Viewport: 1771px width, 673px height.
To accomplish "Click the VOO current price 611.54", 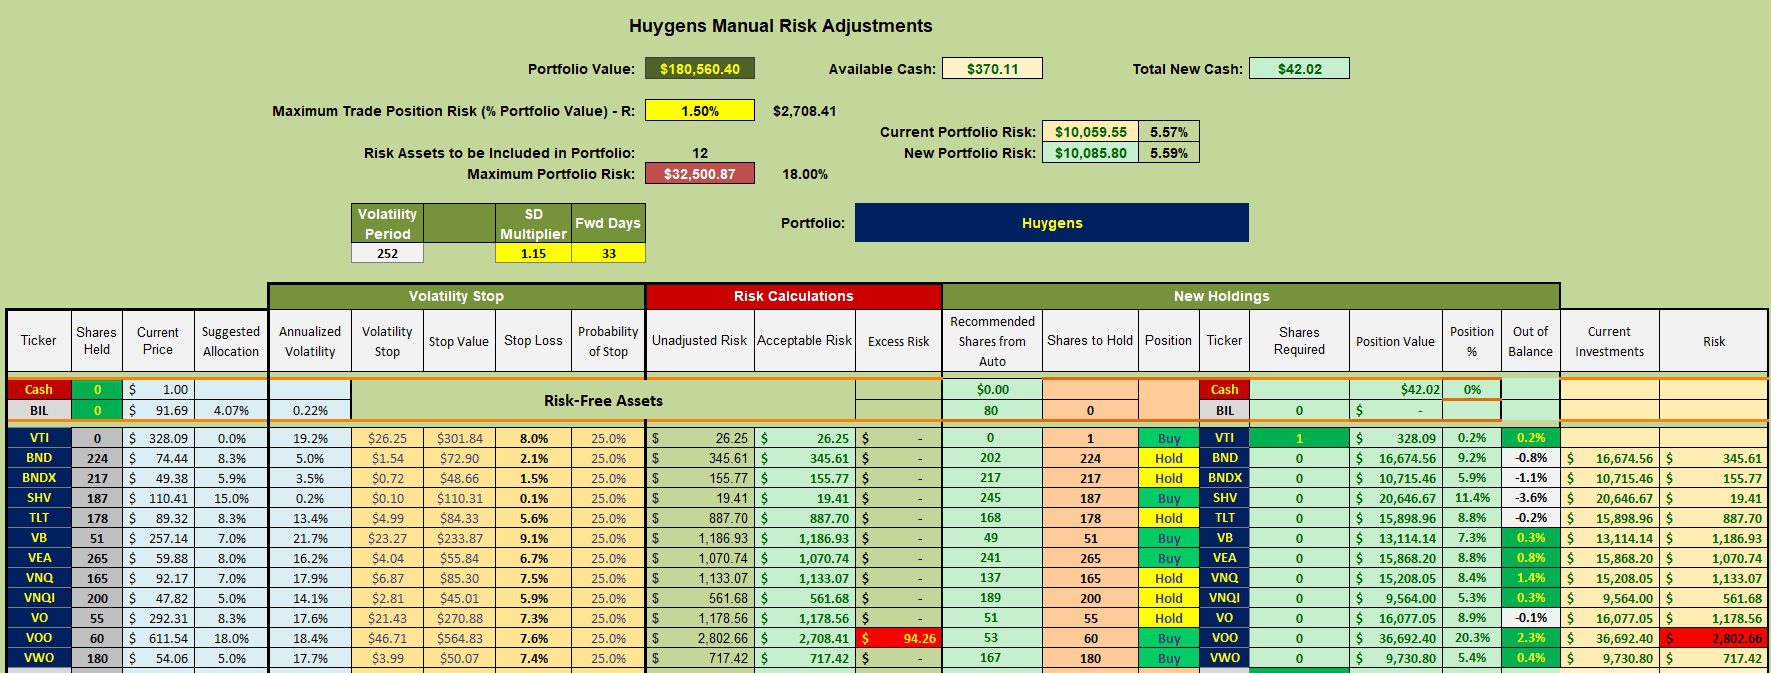I will (x=158, y=638).
